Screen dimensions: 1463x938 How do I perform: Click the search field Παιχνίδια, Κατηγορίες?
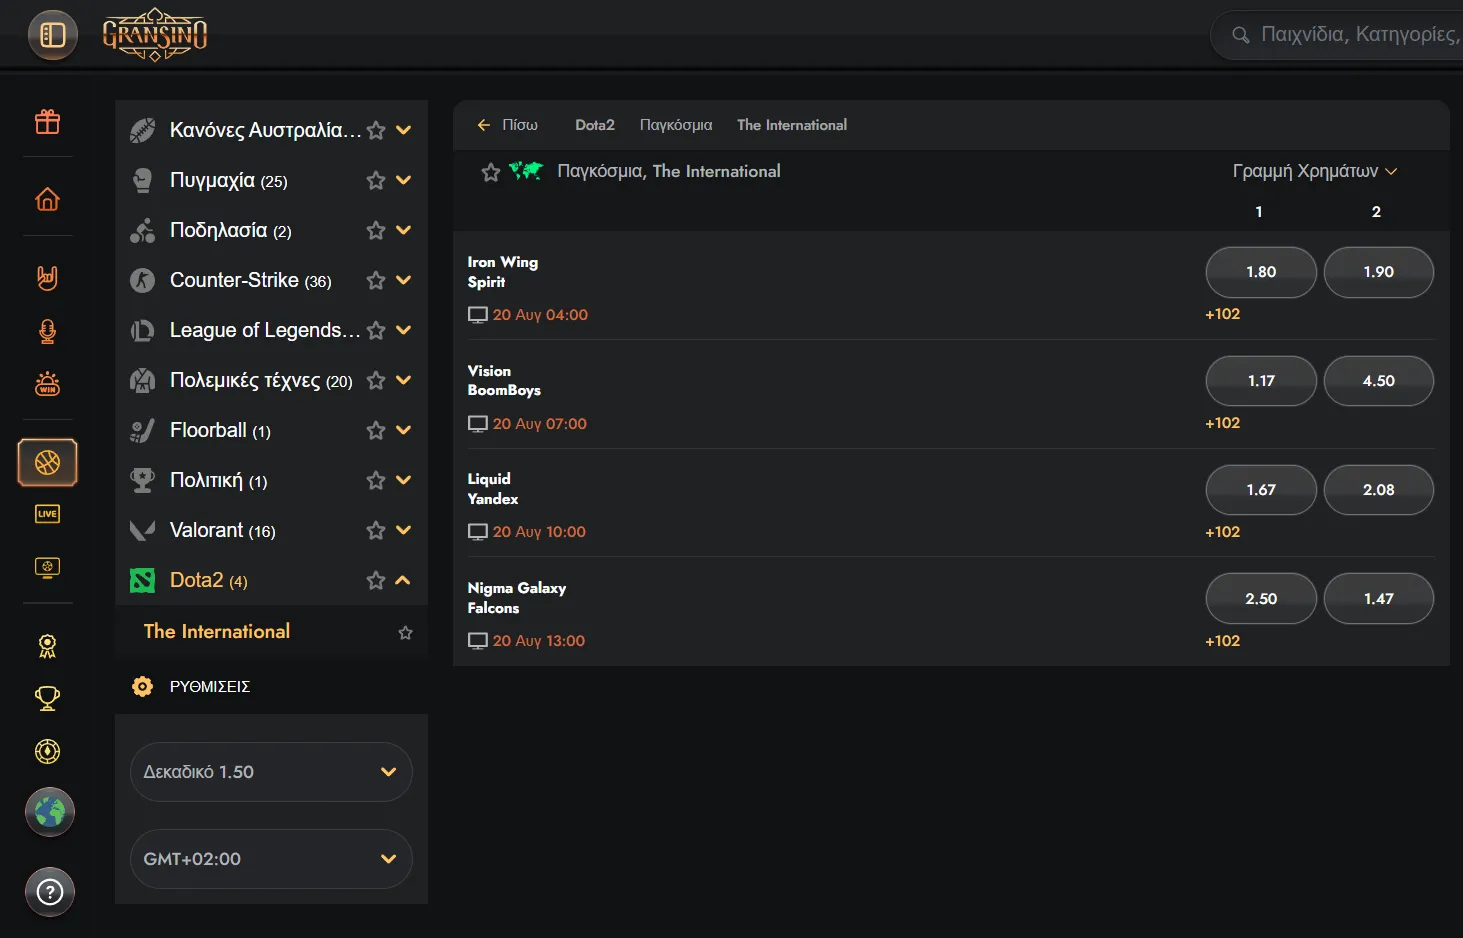click(1337, 35)
